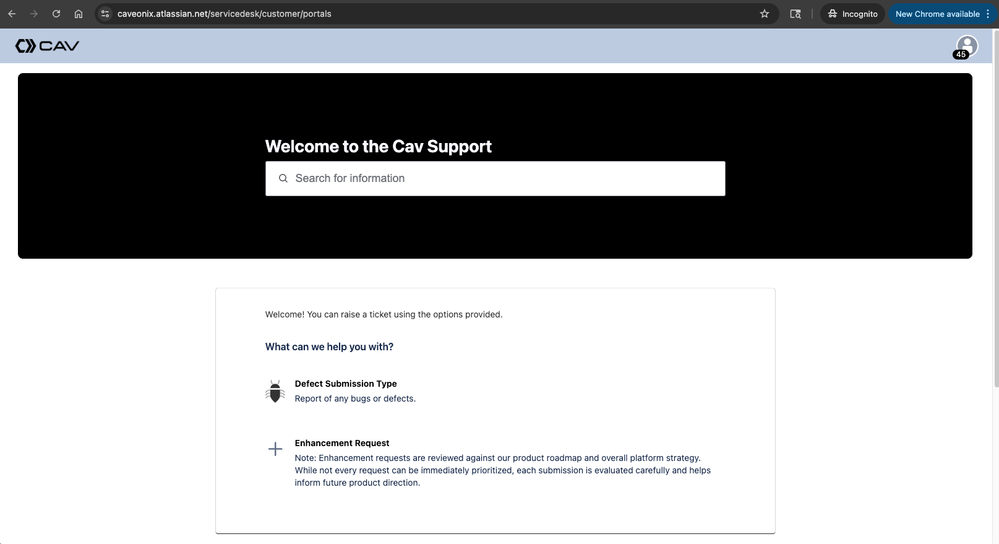View site information icon in address bar
999x544 pixels.
pos(105,13)
